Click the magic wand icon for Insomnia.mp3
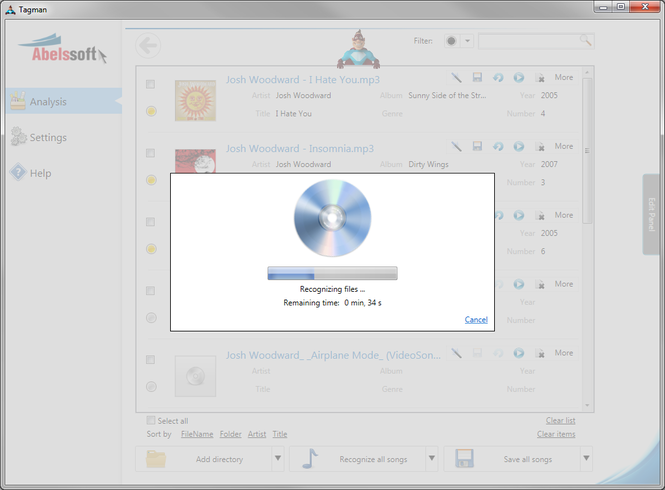665x490 pixels. [x=456, y=146]
